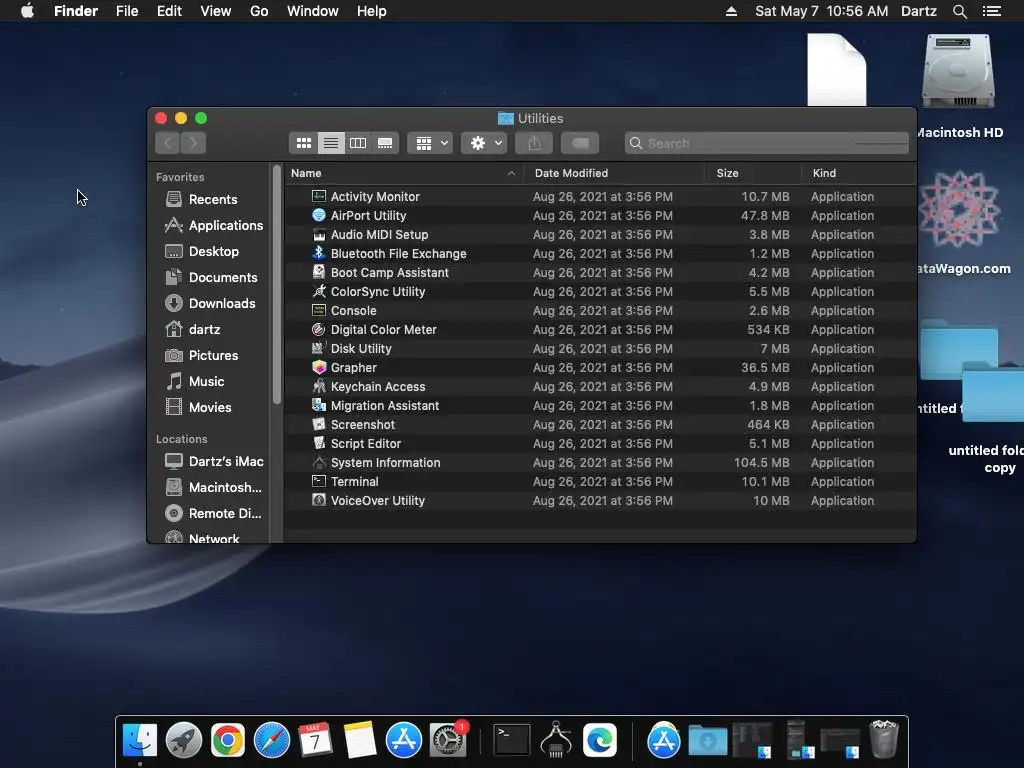Screen dimensions: 1024x768
Task: Open the Apple menu
Action: click(27, 11)
